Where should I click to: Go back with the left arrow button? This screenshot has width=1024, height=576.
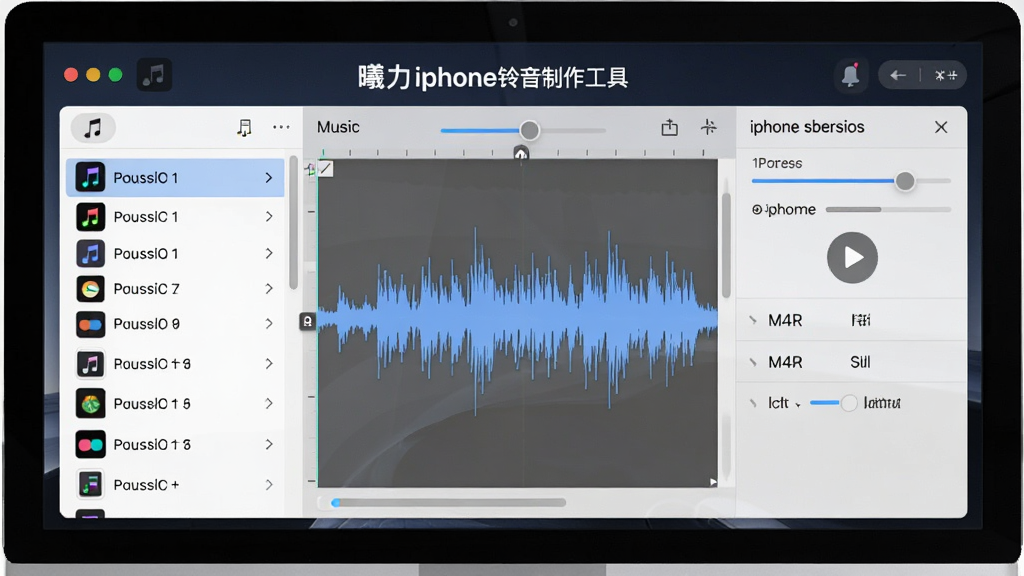tap(899, 76)
